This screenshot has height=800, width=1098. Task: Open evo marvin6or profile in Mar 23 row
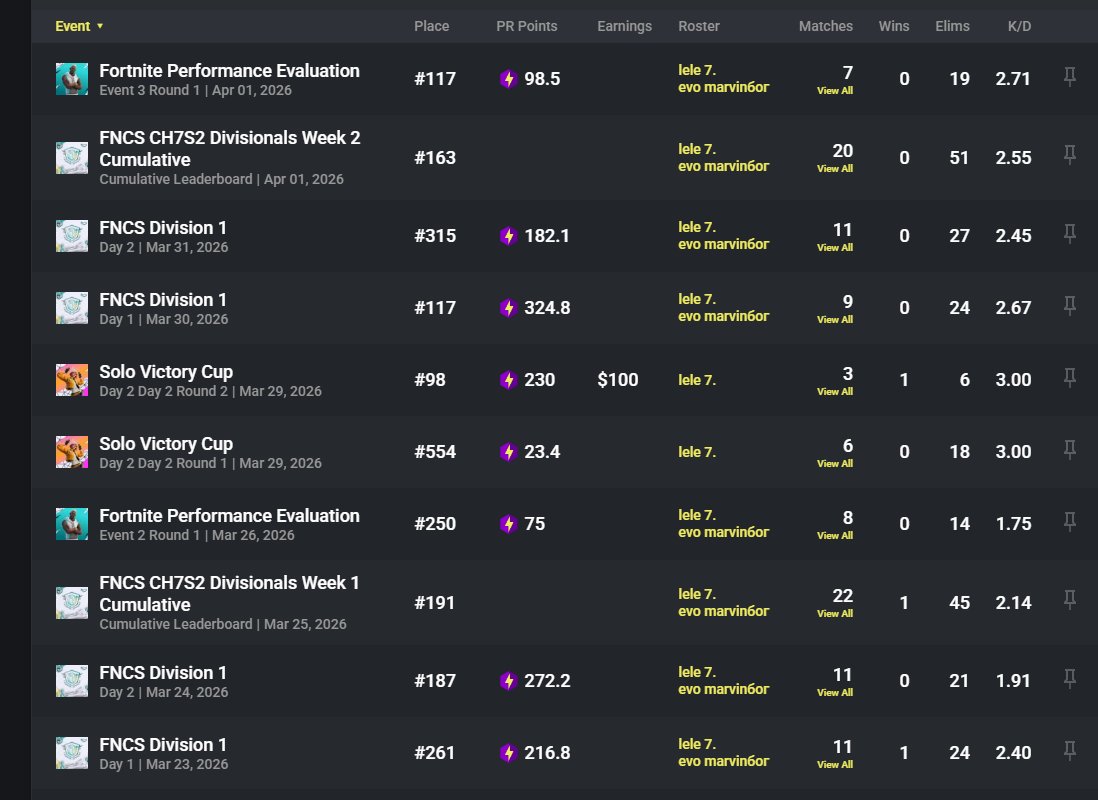(723, 761)
